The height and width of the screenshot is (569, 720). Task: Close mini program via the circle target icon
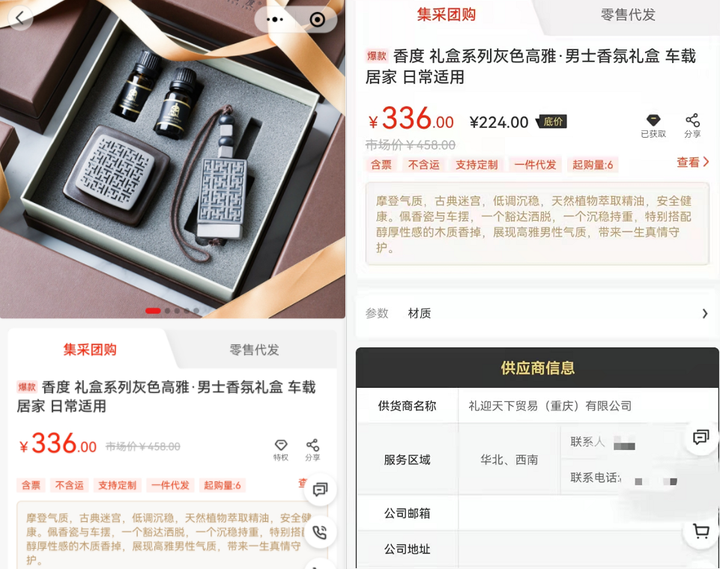(317, 19)
